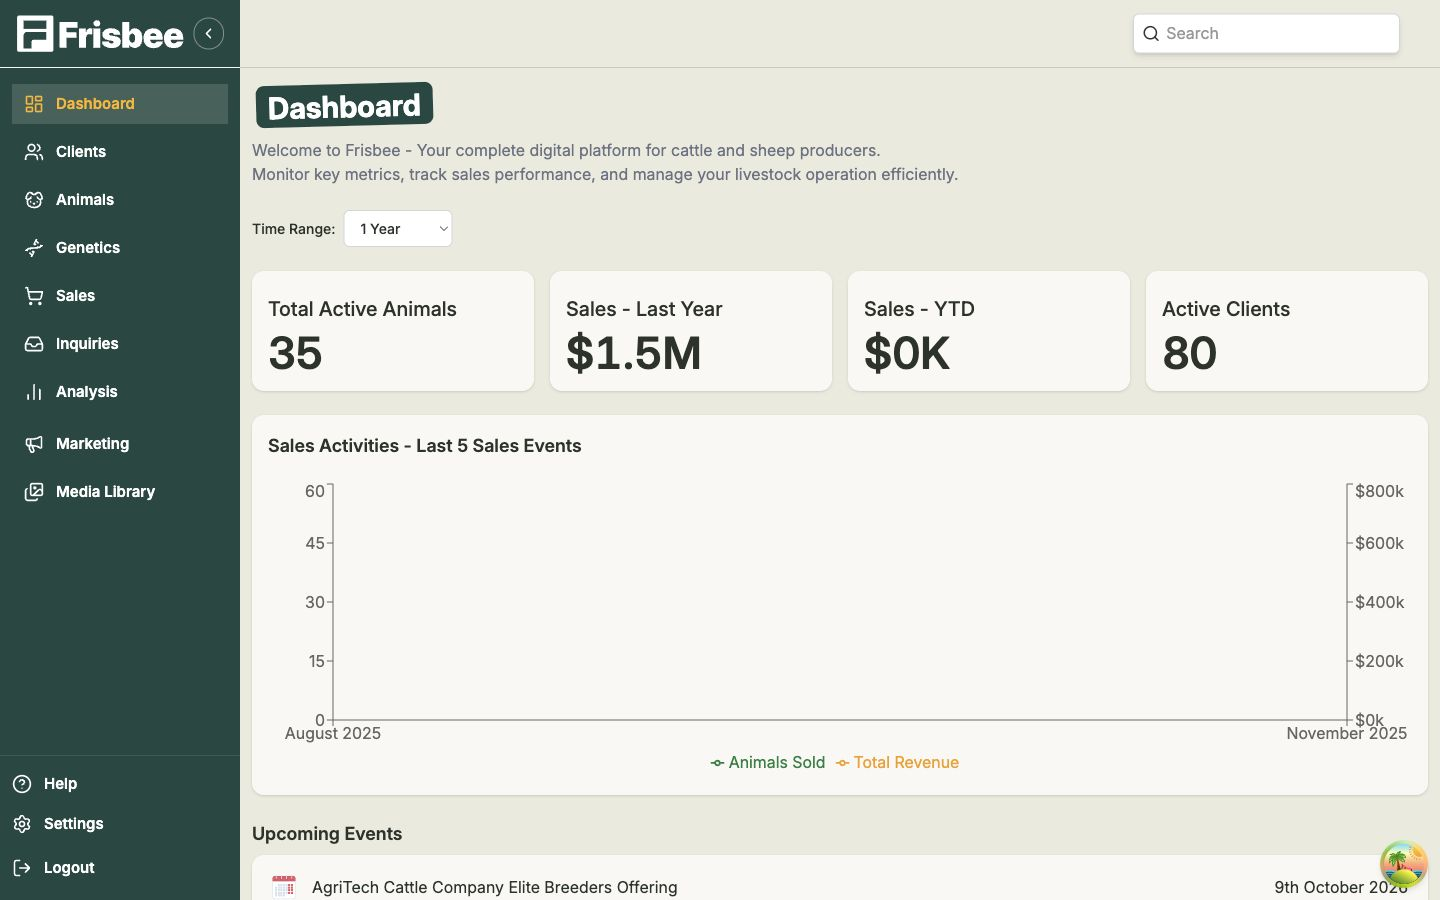Screen dimensions: 1440x900
Task: Open the Dashboard menu item
Action: point(120,104)
